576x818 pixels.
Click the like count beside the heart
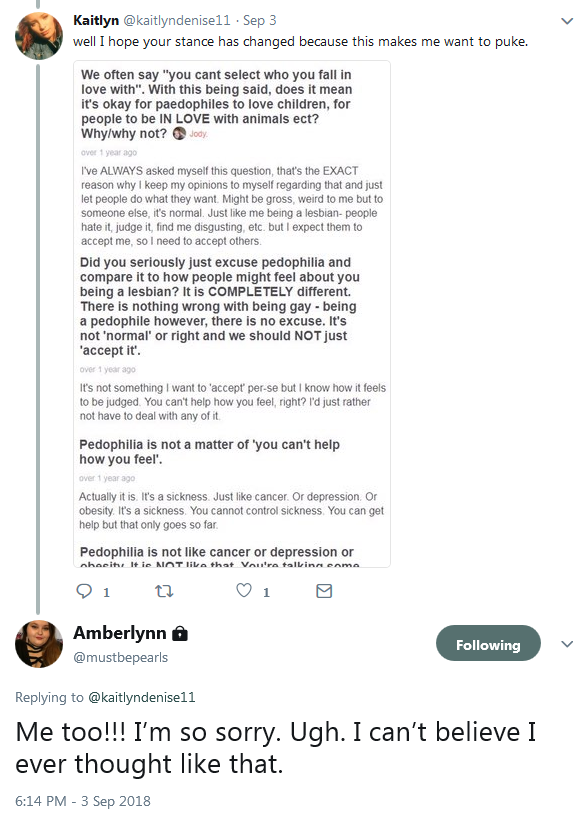click(x=266, y=592)
